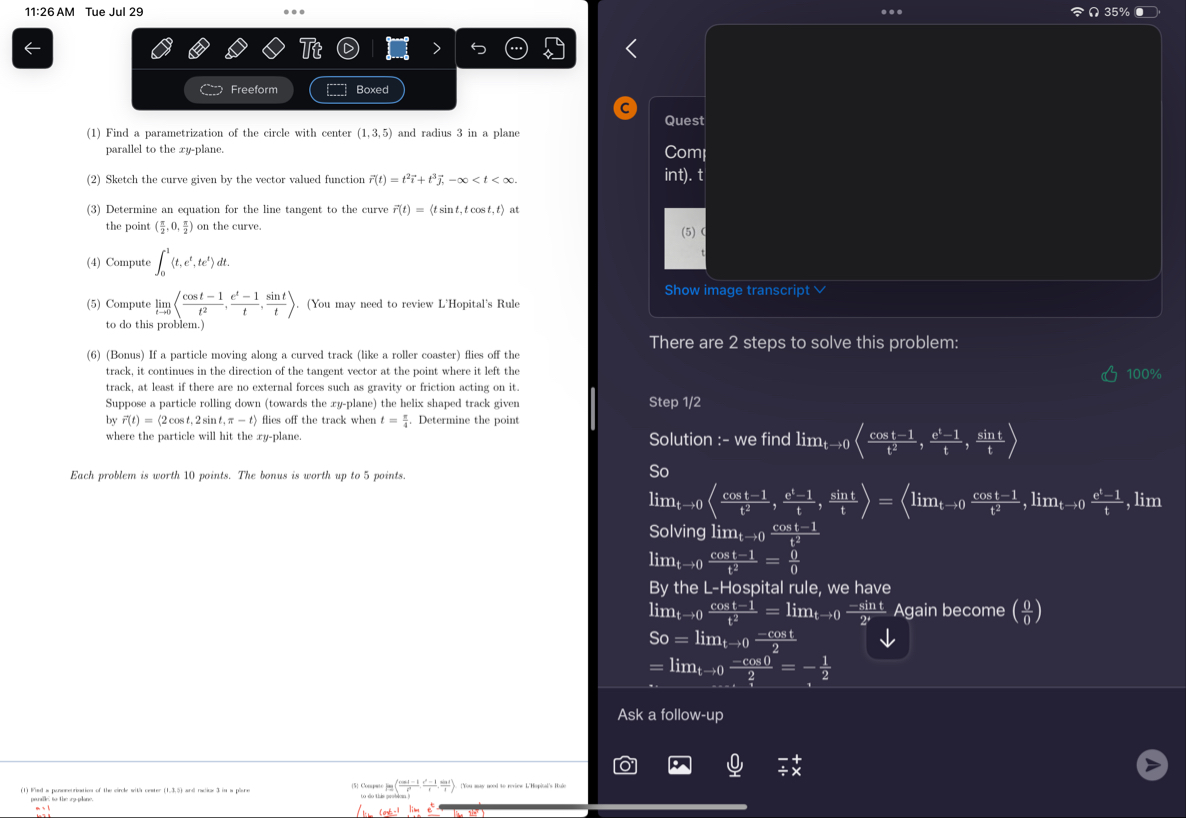Open the microphone for voice input
The width and height of the screenshot is (1186, 818).
734,764
